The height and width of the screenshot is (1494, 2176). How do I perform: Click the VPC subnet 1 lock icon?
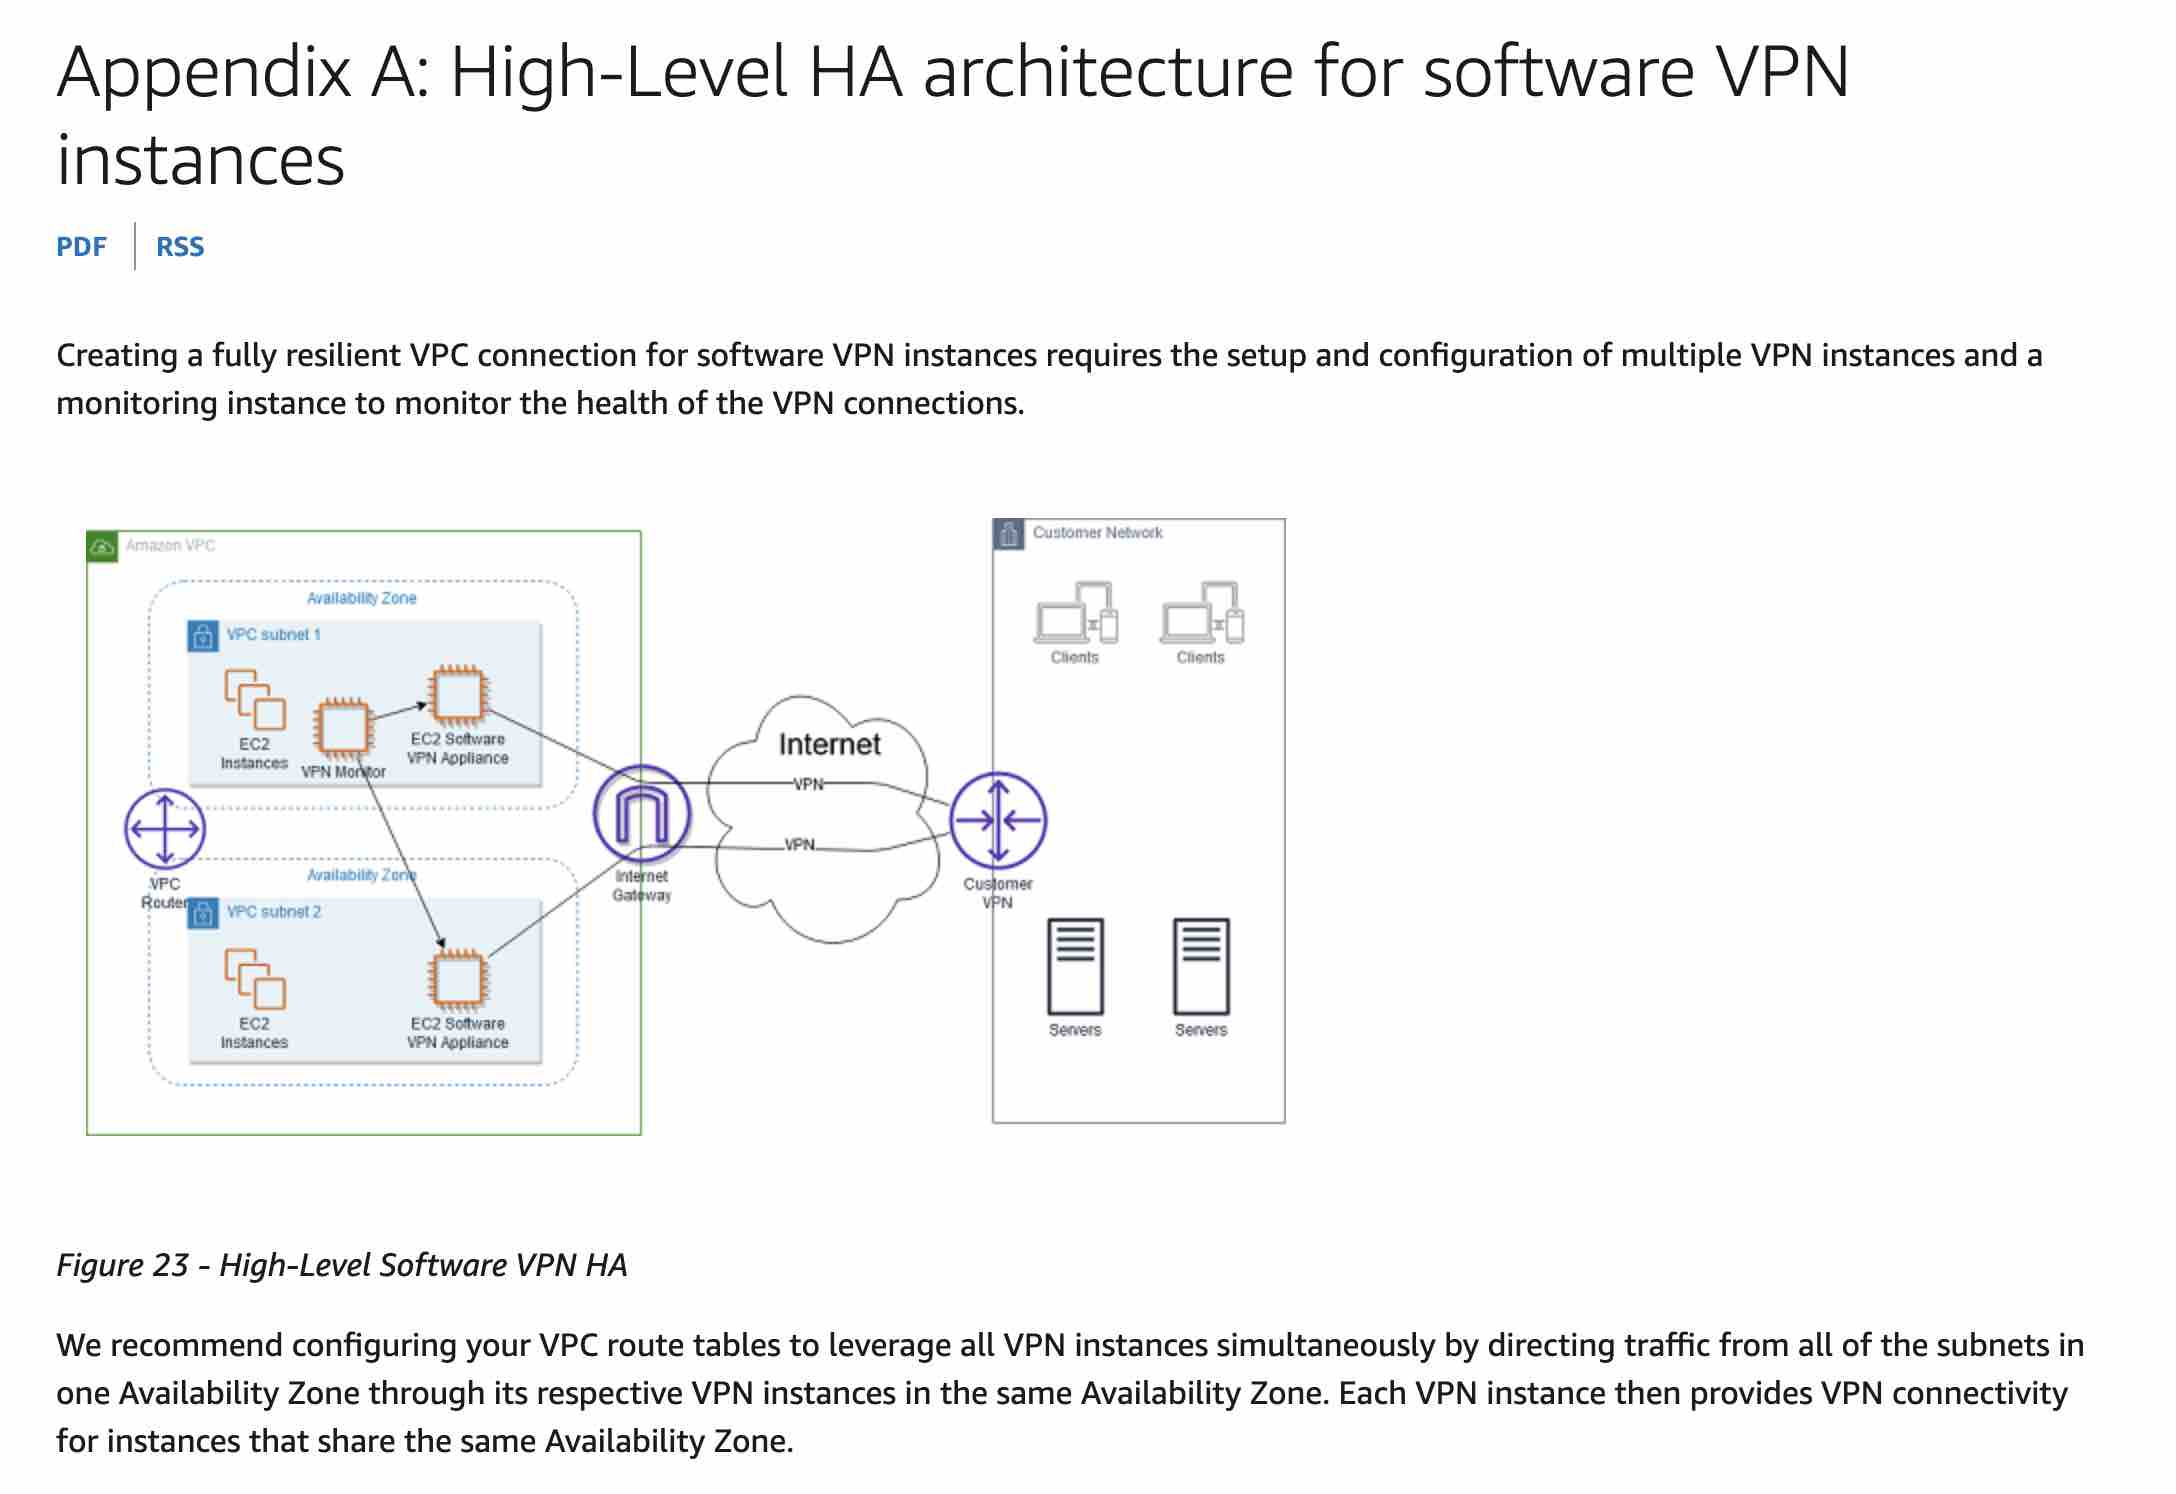203,636
